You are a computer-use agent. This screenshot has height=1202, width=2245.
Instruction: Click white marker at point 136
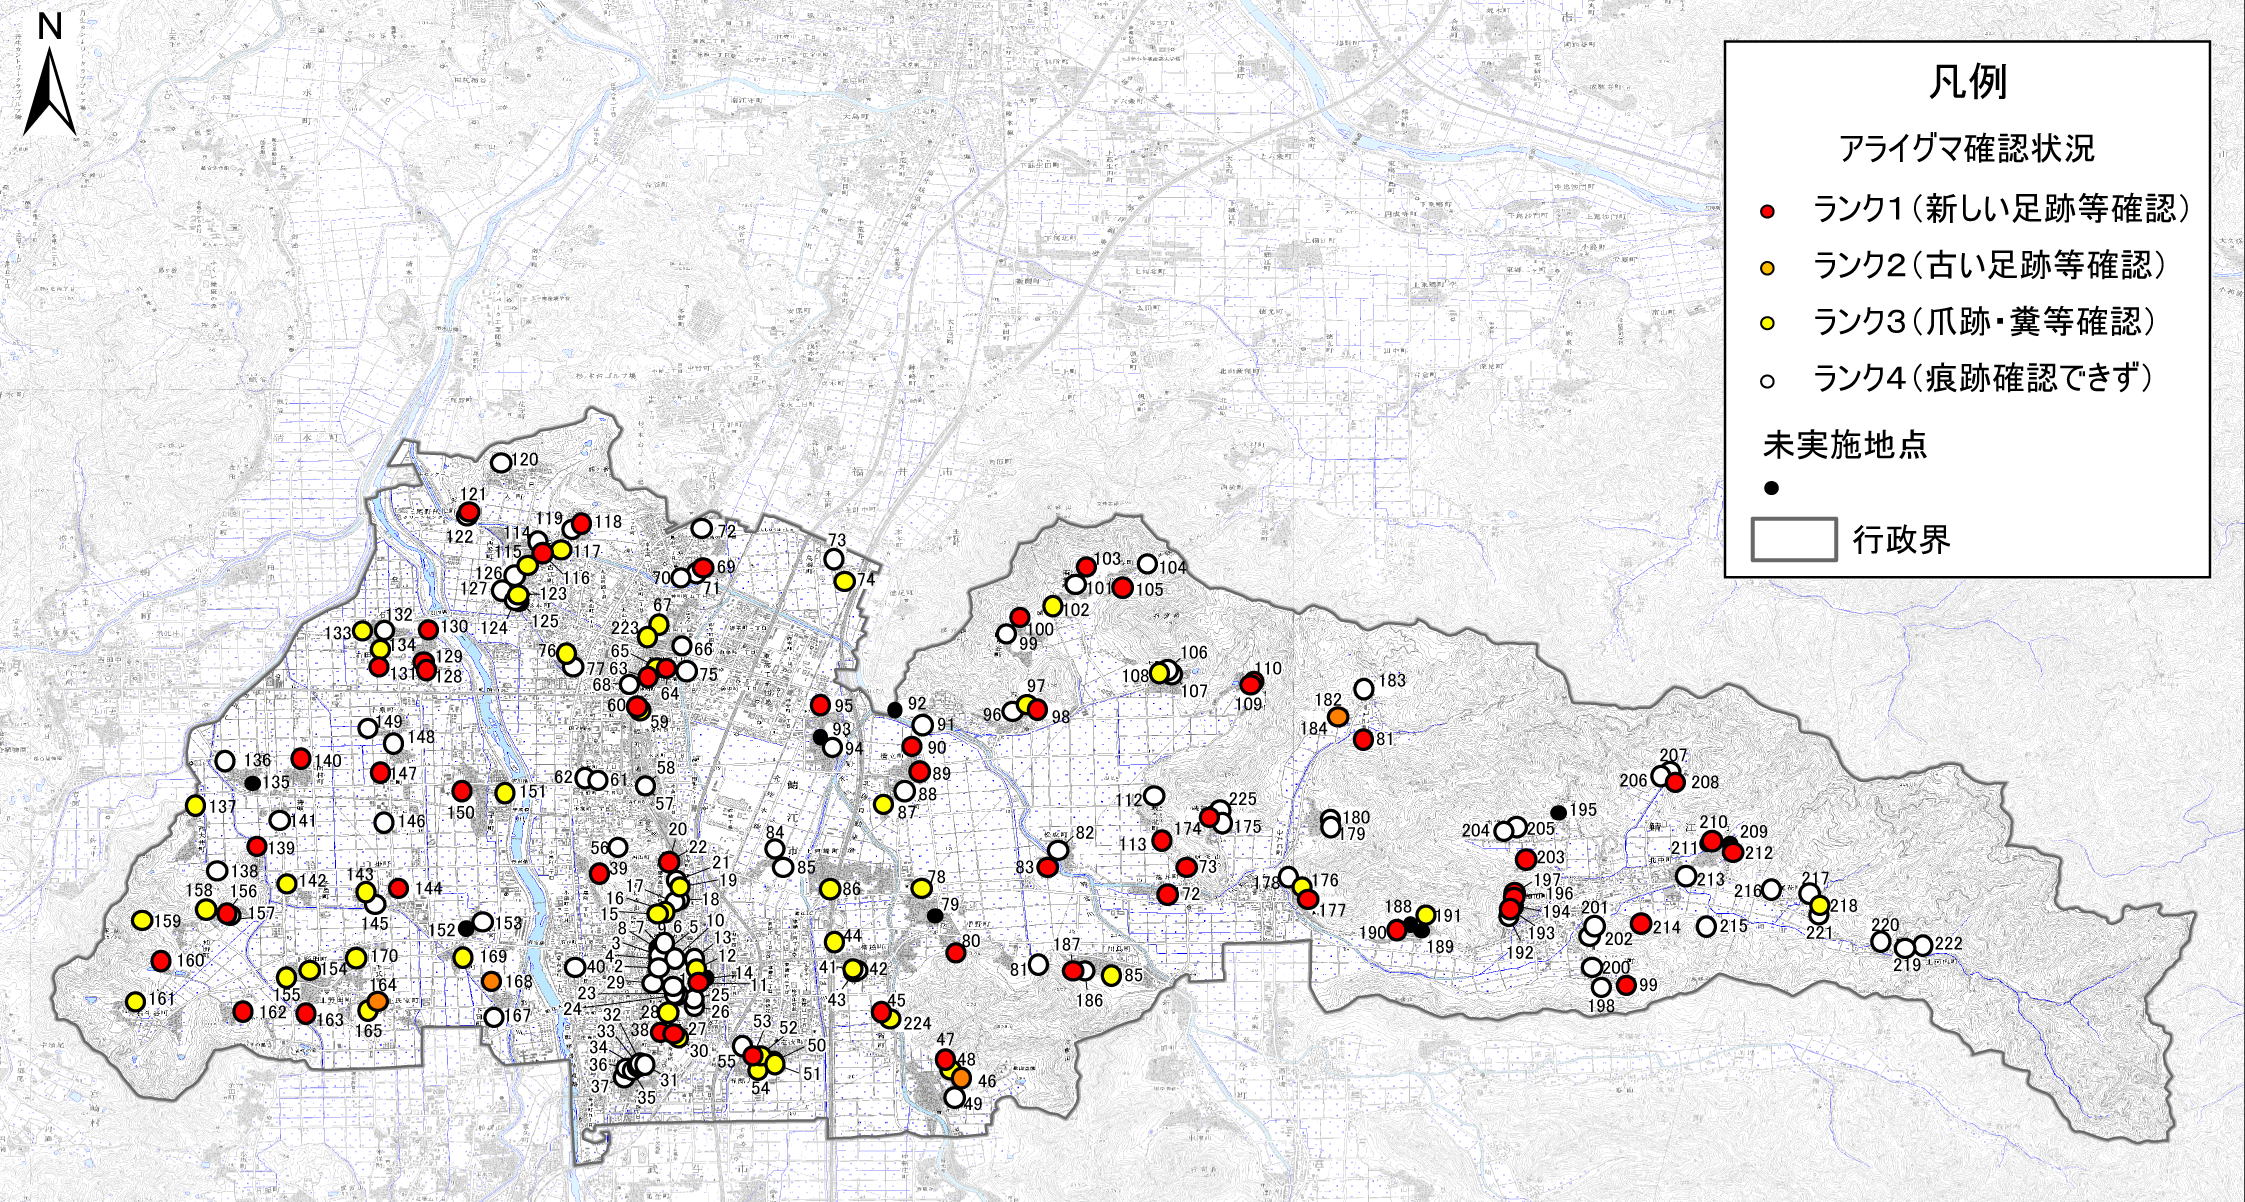(x=225, y=761)
